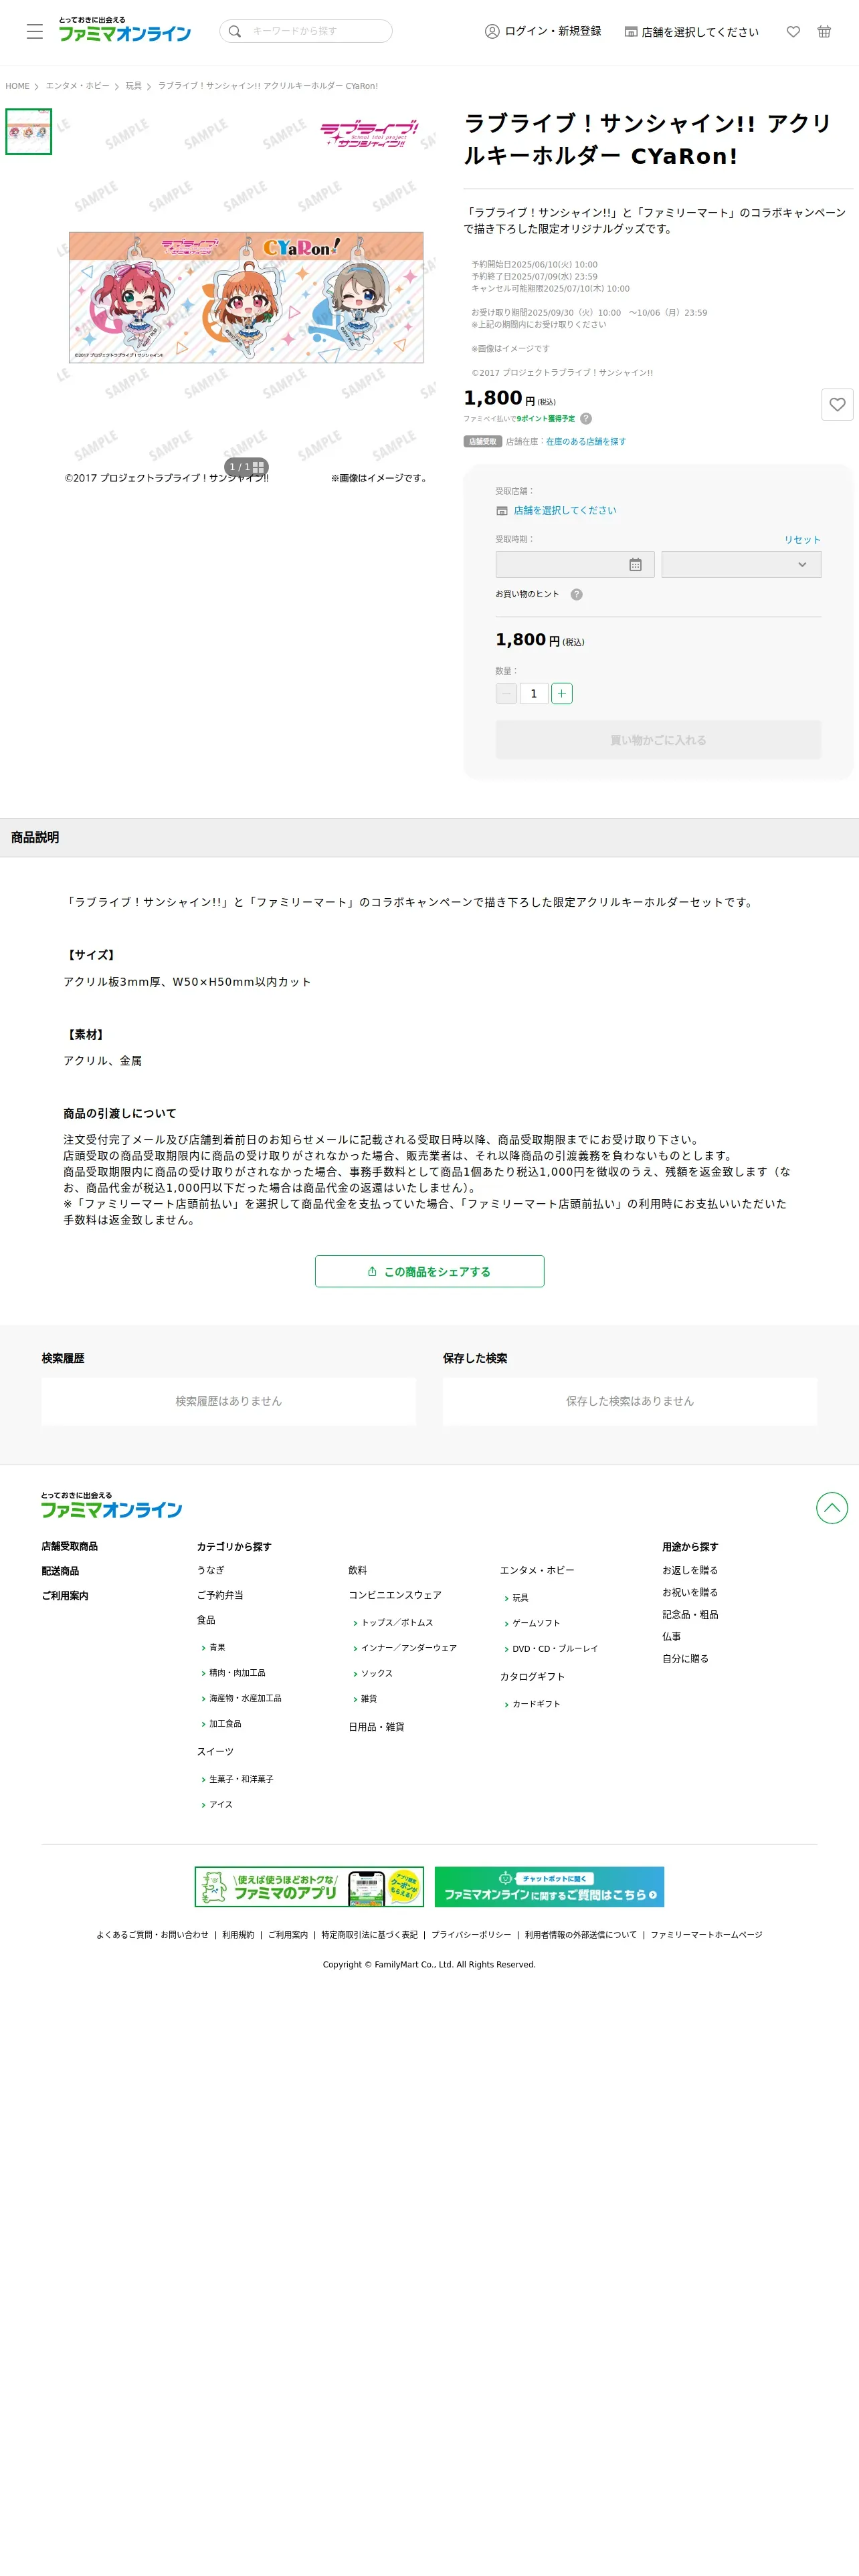Open the 1/1 image gallery grid icon
Screen dimensions: 859x2576
point(258,467)
